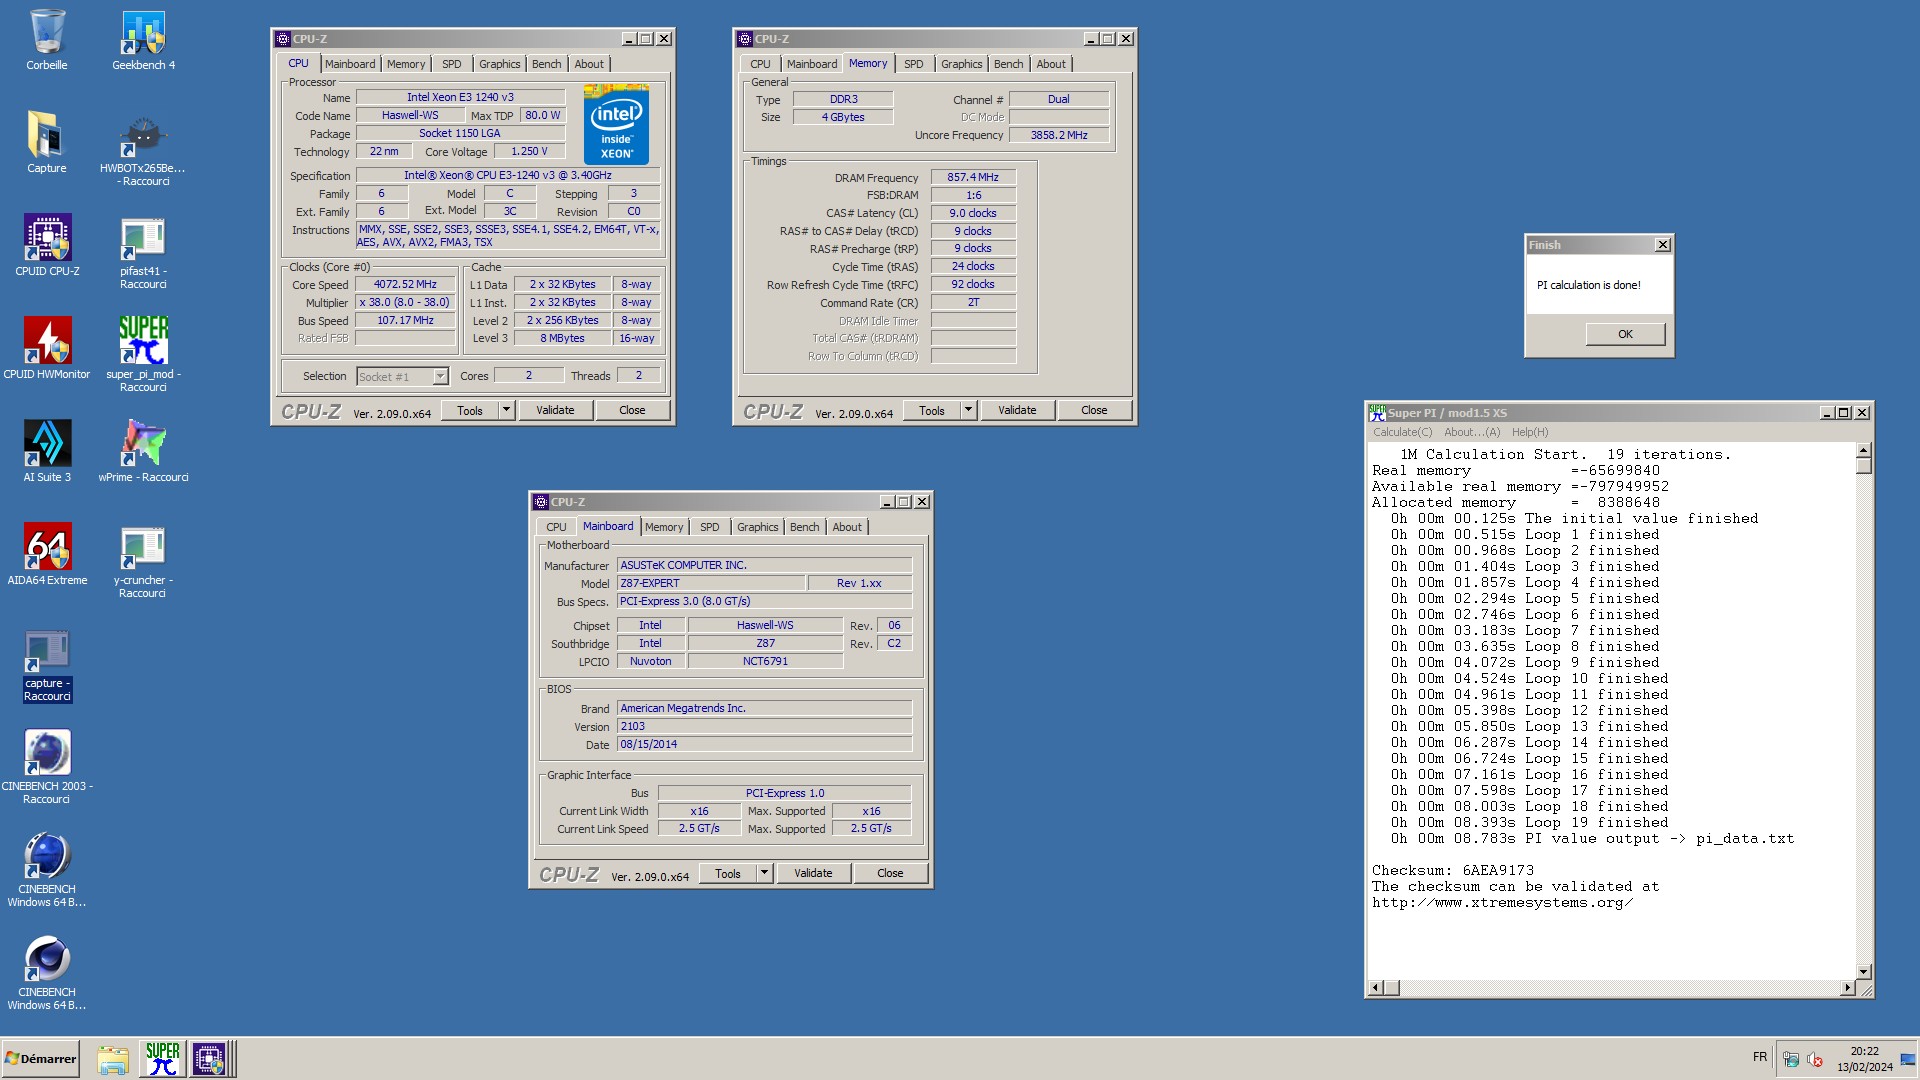Viewport: 1920px width, 1080px height.
Task: Click the show desktop tray icon
Action: tap(1908, 1059)
